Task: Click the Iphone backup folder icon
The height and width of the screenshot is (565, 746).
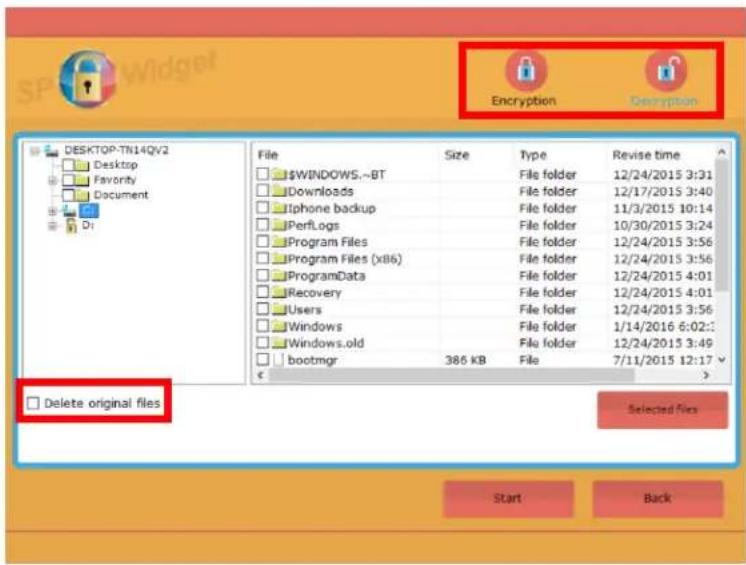Action: pyautogui.click(x=279, y=208)
